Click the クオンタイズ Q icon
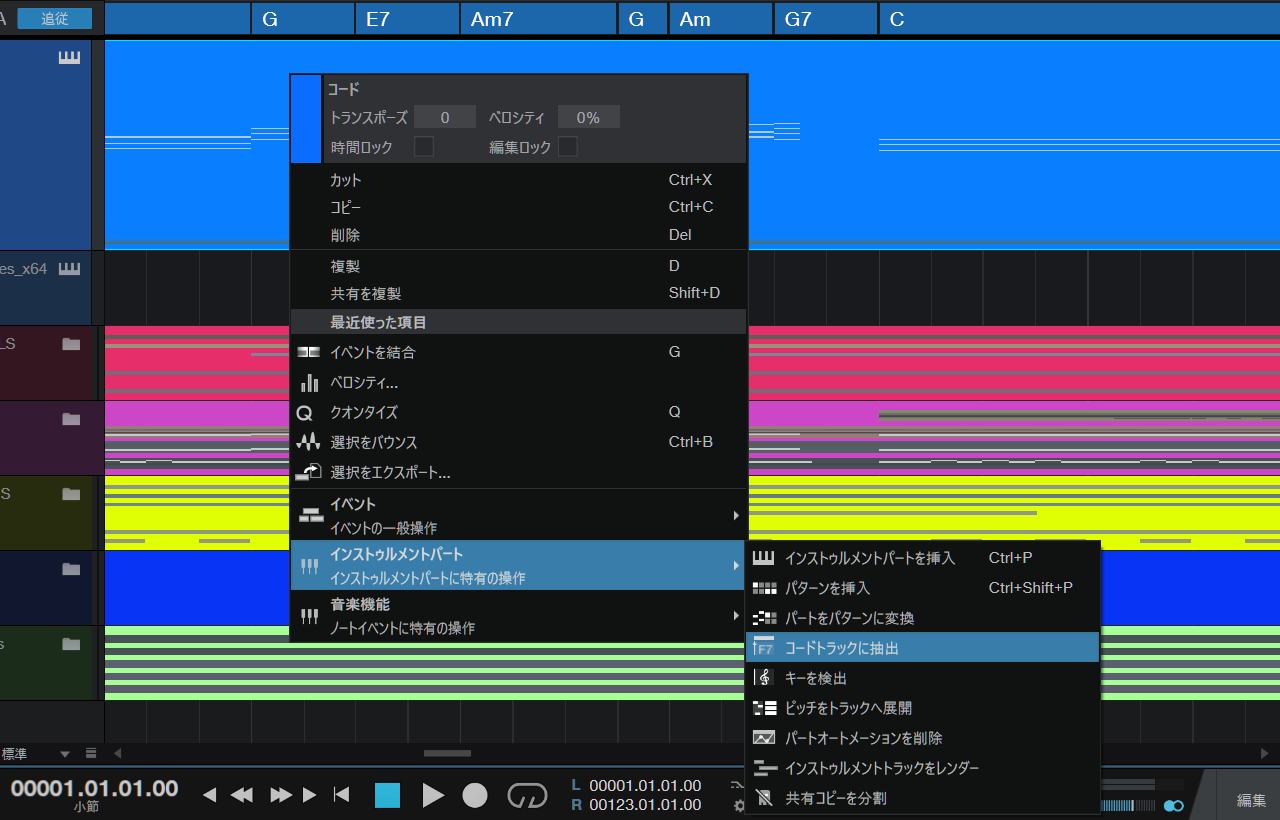Screen dimensions: 1280x820 (305, 412)
